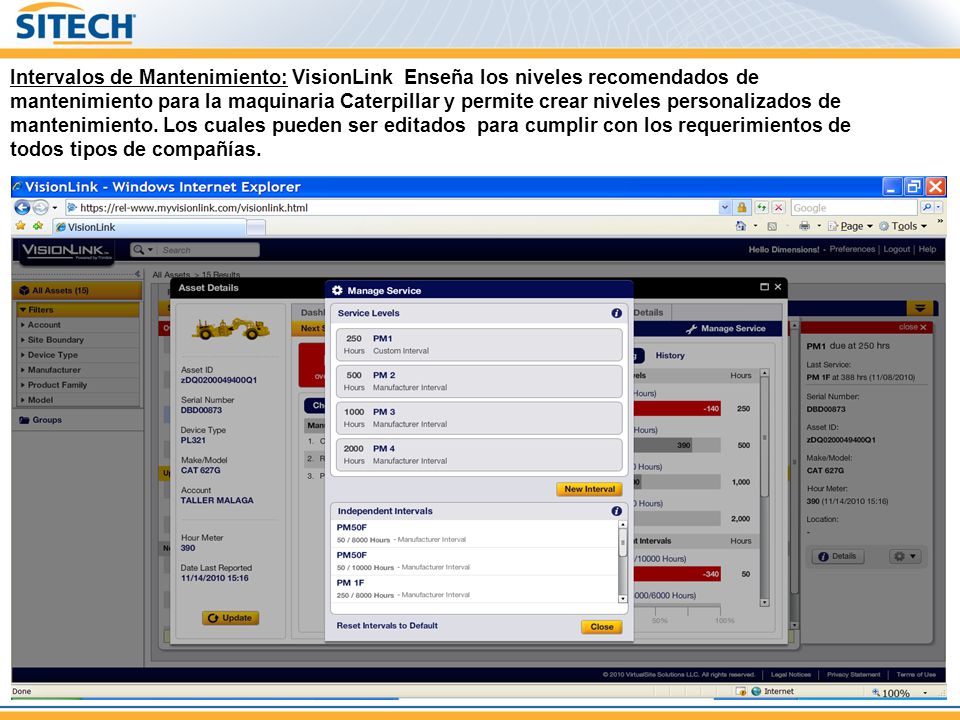The width and height of the screenshot is (960, 720).
Task: Click the yellow collapse arrow above alert panel
Action: 920,308
